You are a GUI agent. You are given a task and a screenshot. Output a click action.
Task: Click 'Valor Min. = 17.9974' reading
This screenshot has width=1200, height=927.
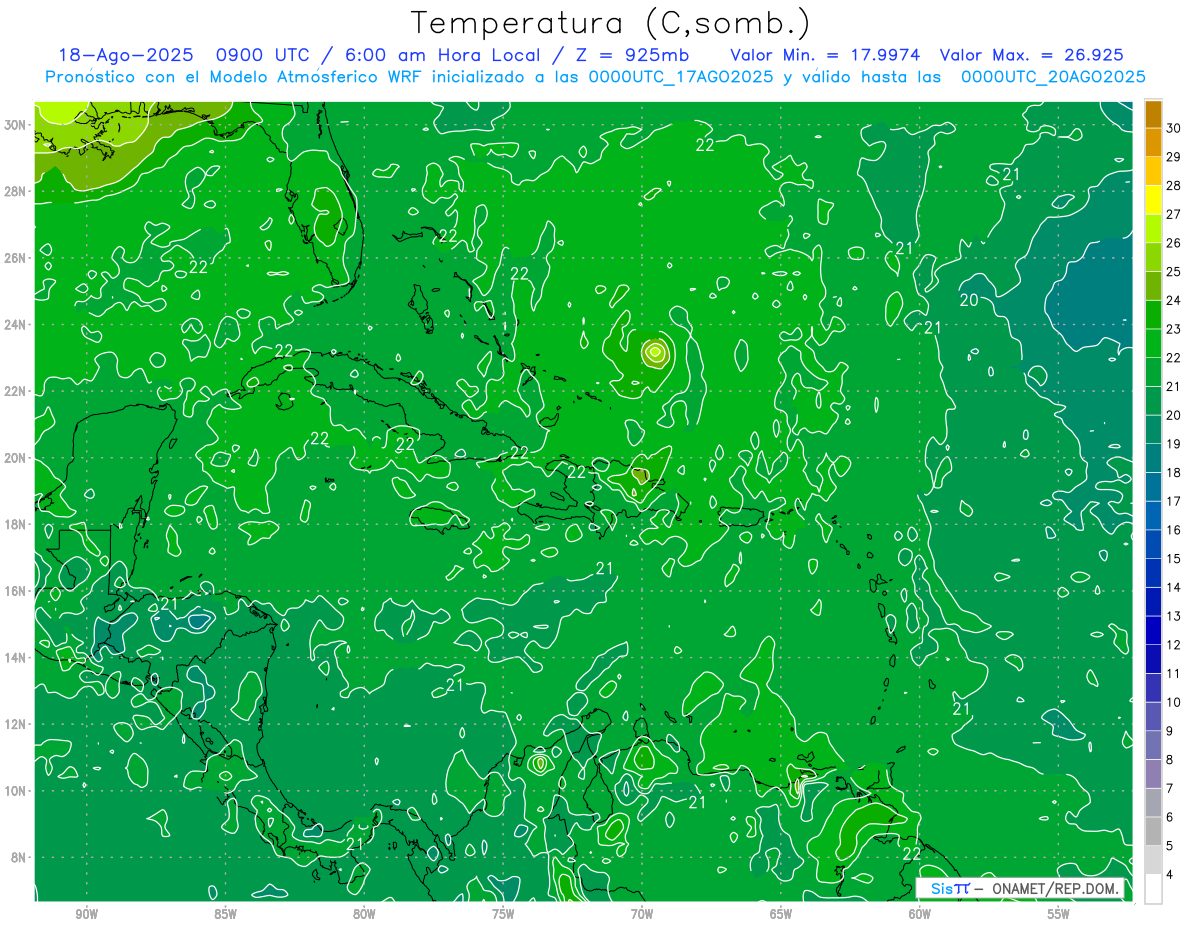click(x=826, y=55)
